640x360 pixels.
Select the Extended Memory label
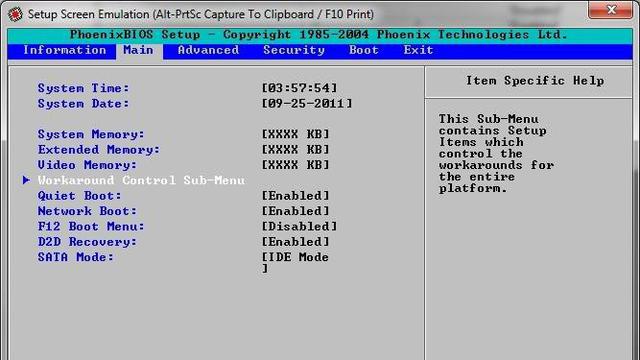pos(99,150)
